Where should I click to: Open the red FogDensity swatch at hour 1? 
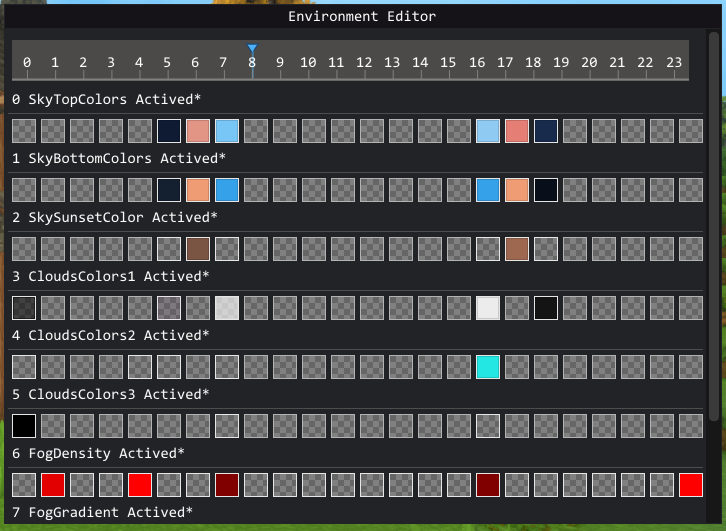pos(53,485)
